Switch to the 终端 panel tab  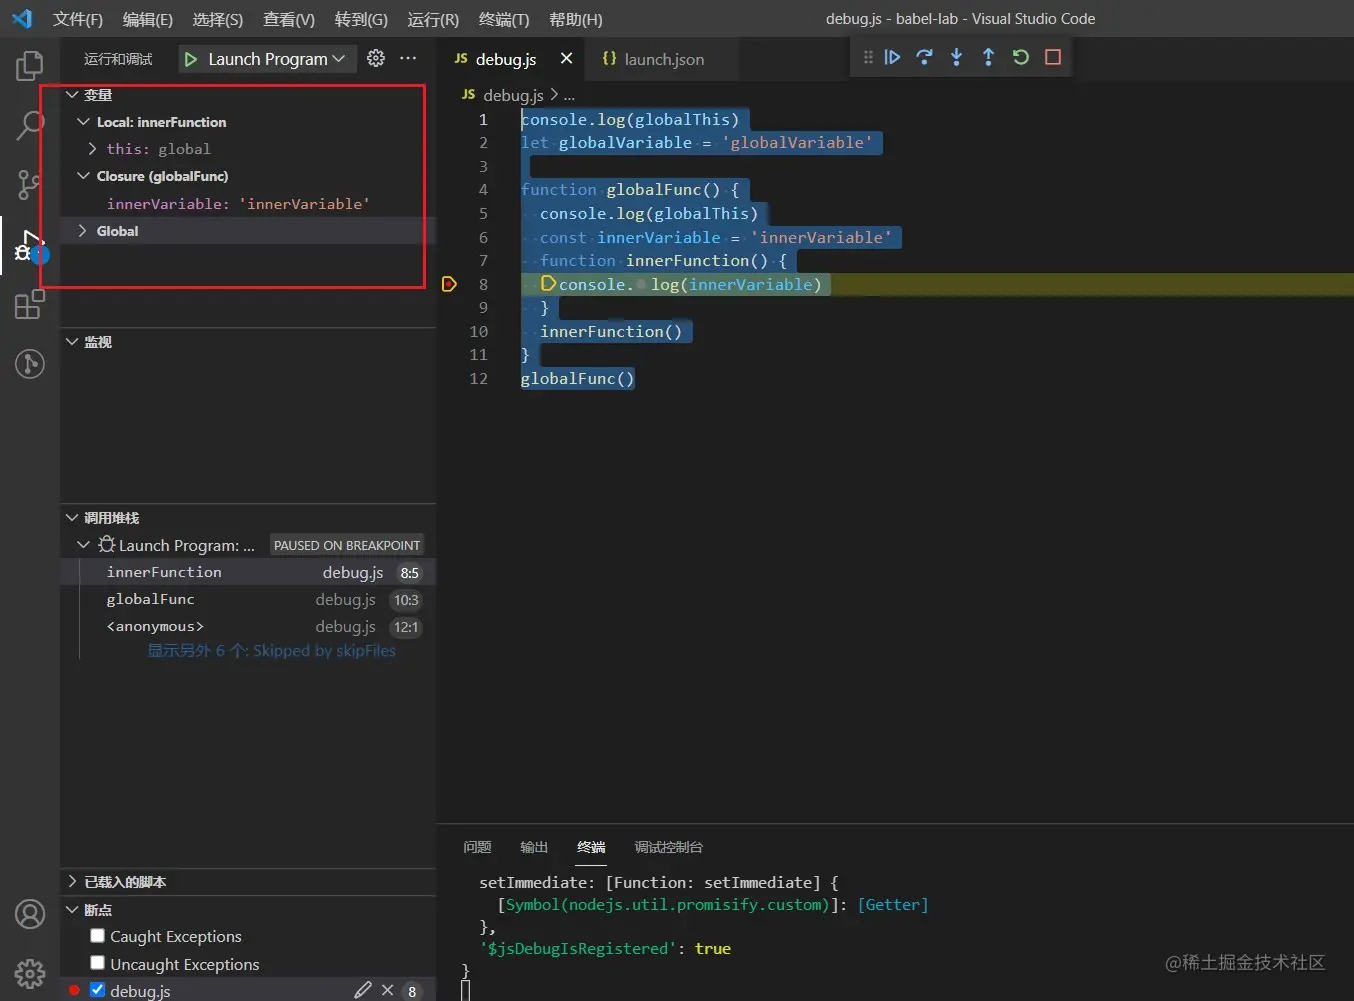591,847
